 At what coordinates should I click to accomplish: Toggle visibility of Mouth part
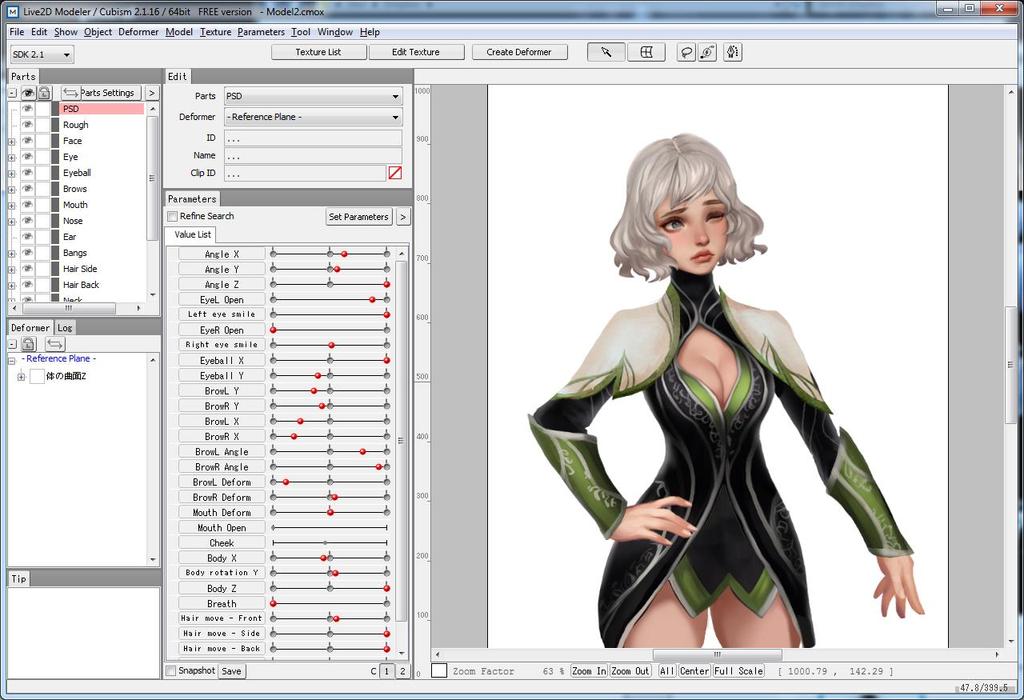tap(27, 204)
